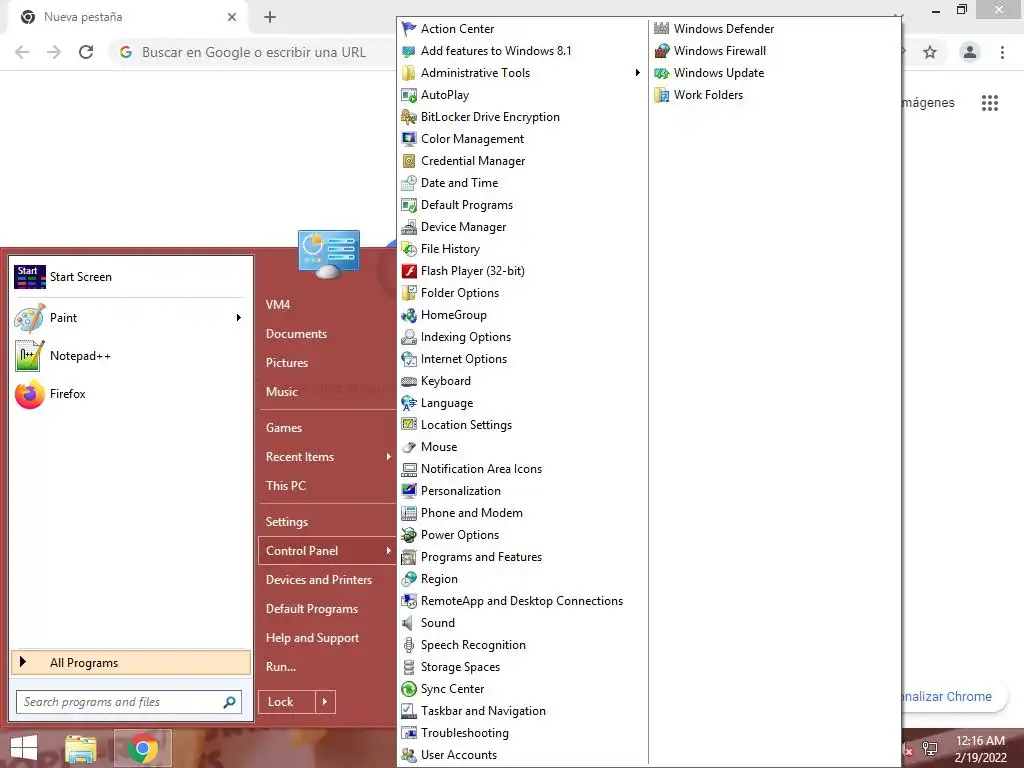Screen dimensions: 1024x768
Task: Click the Date and Time clock icon
Action: coord(409,183)
